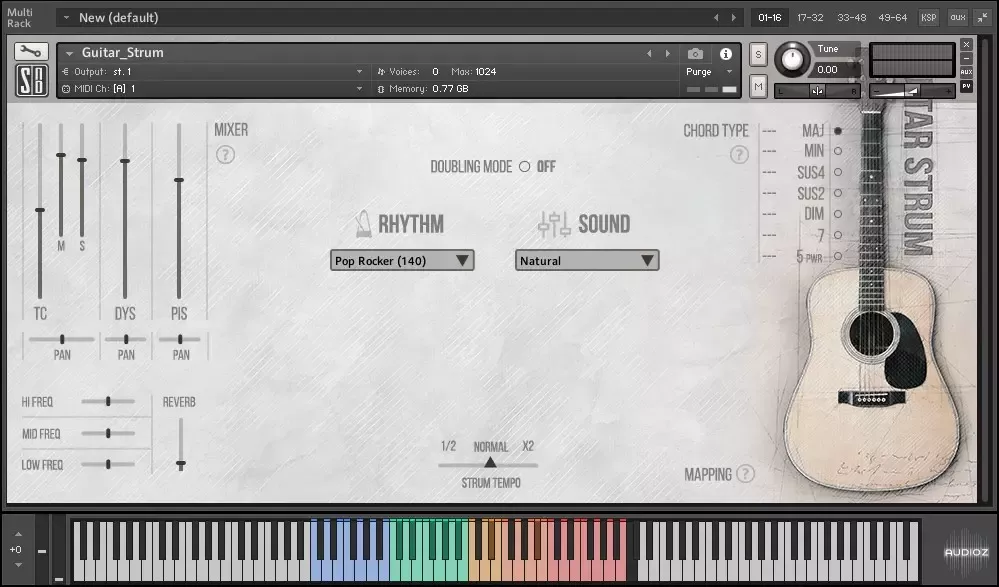Click the TC pan slider
This screenshot has height=587, width=999.
(62, 339)
